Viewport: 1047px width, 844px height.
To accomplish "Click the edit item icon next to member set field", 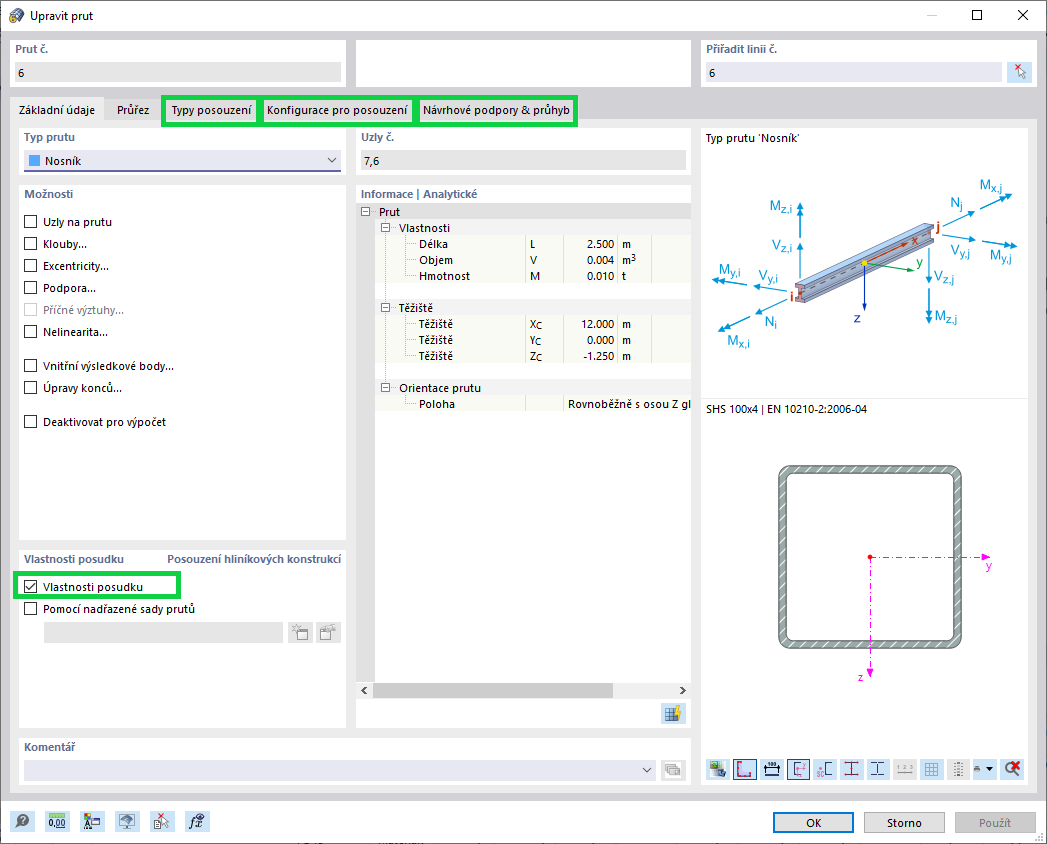I will [x=328, y=632].
